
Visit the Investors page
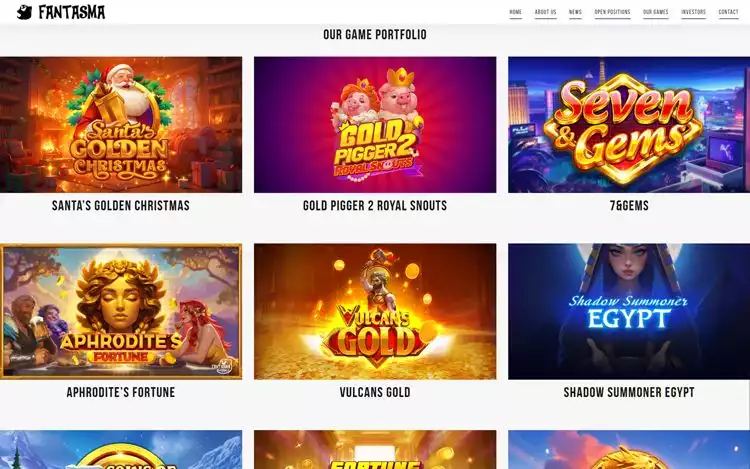coord(694,12)
